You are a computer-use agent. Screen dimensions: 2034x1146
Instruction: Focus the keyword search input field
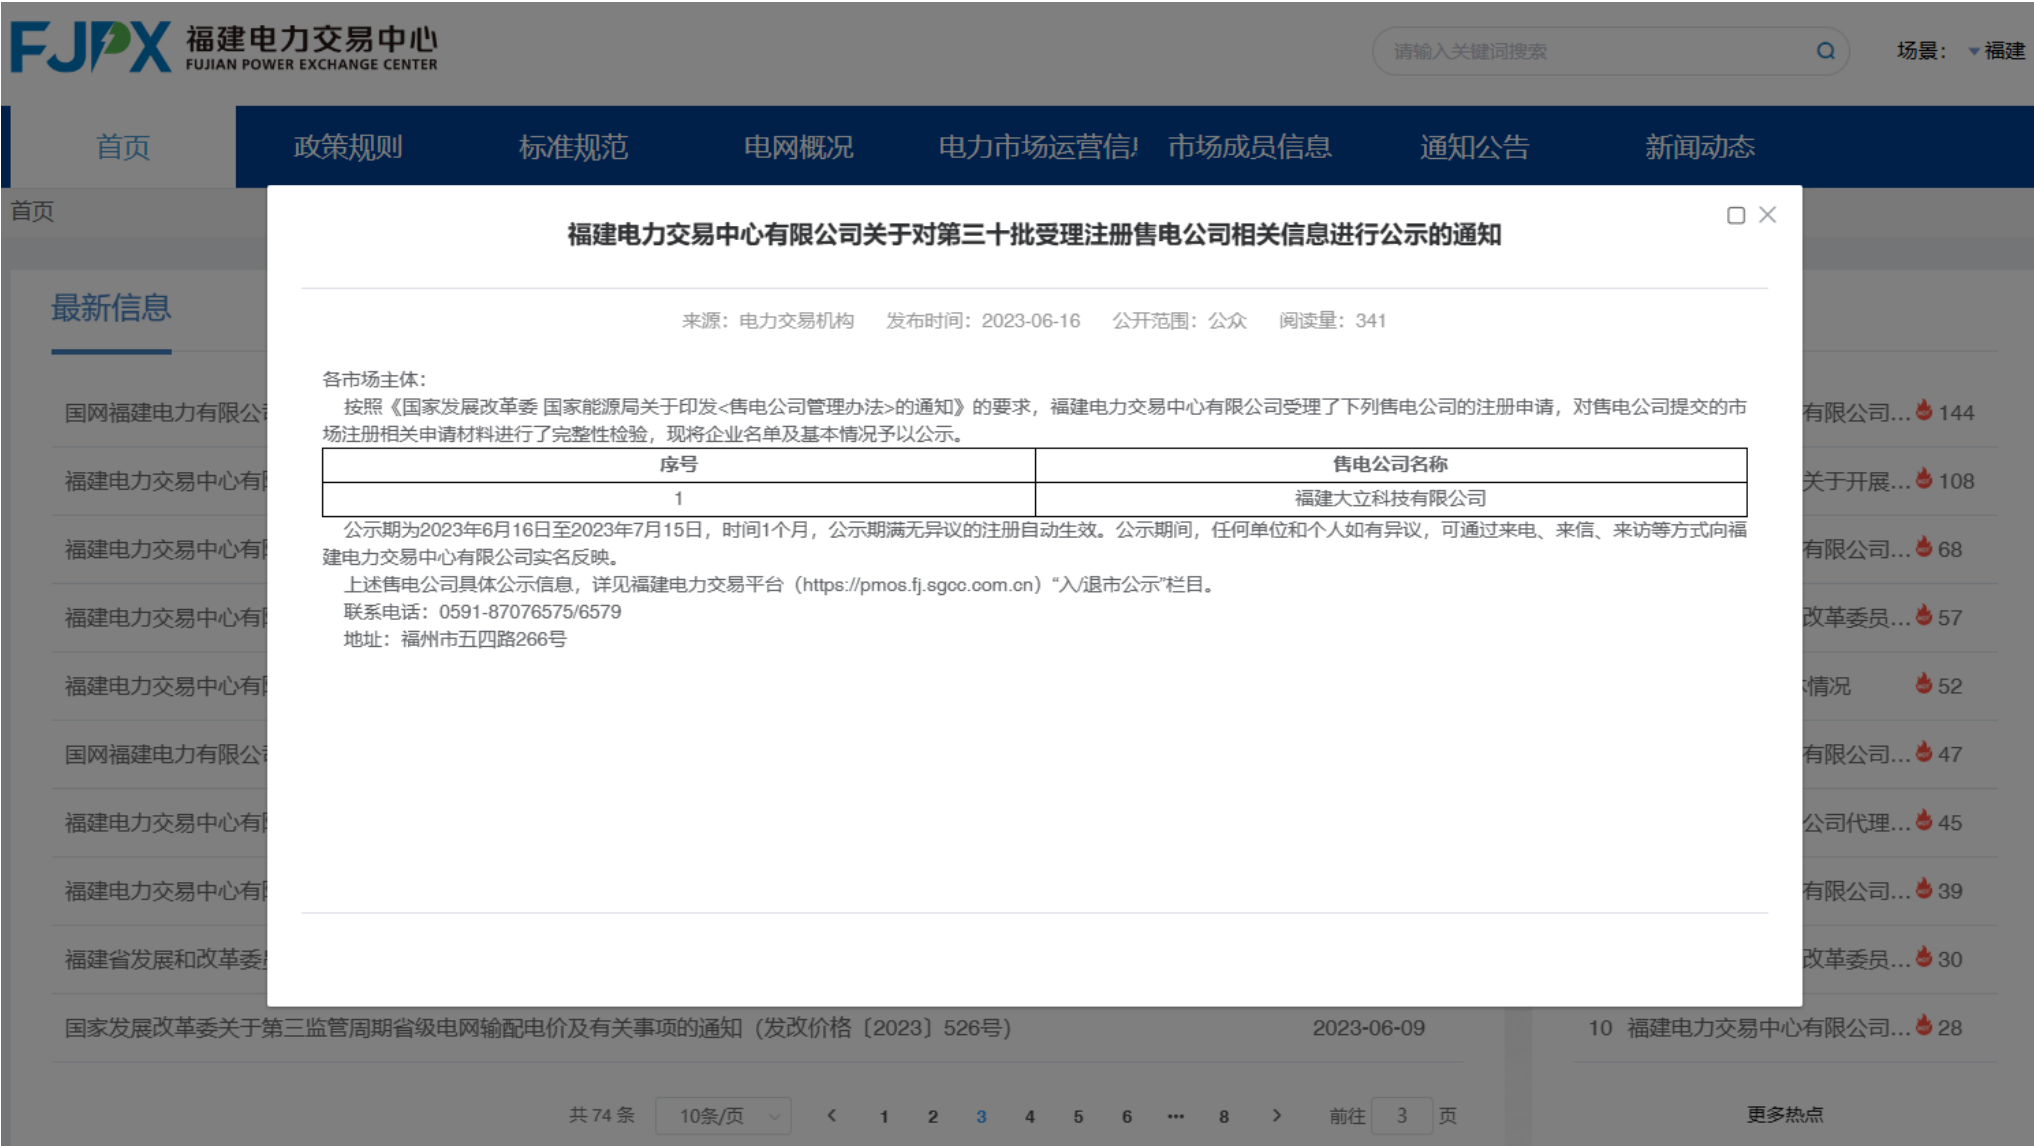1600,51
